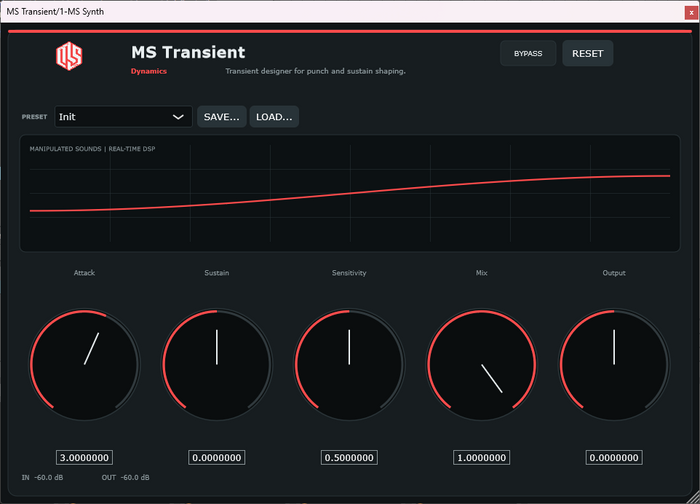
Task: Click the transient designer description text
Action: [315, 71]
